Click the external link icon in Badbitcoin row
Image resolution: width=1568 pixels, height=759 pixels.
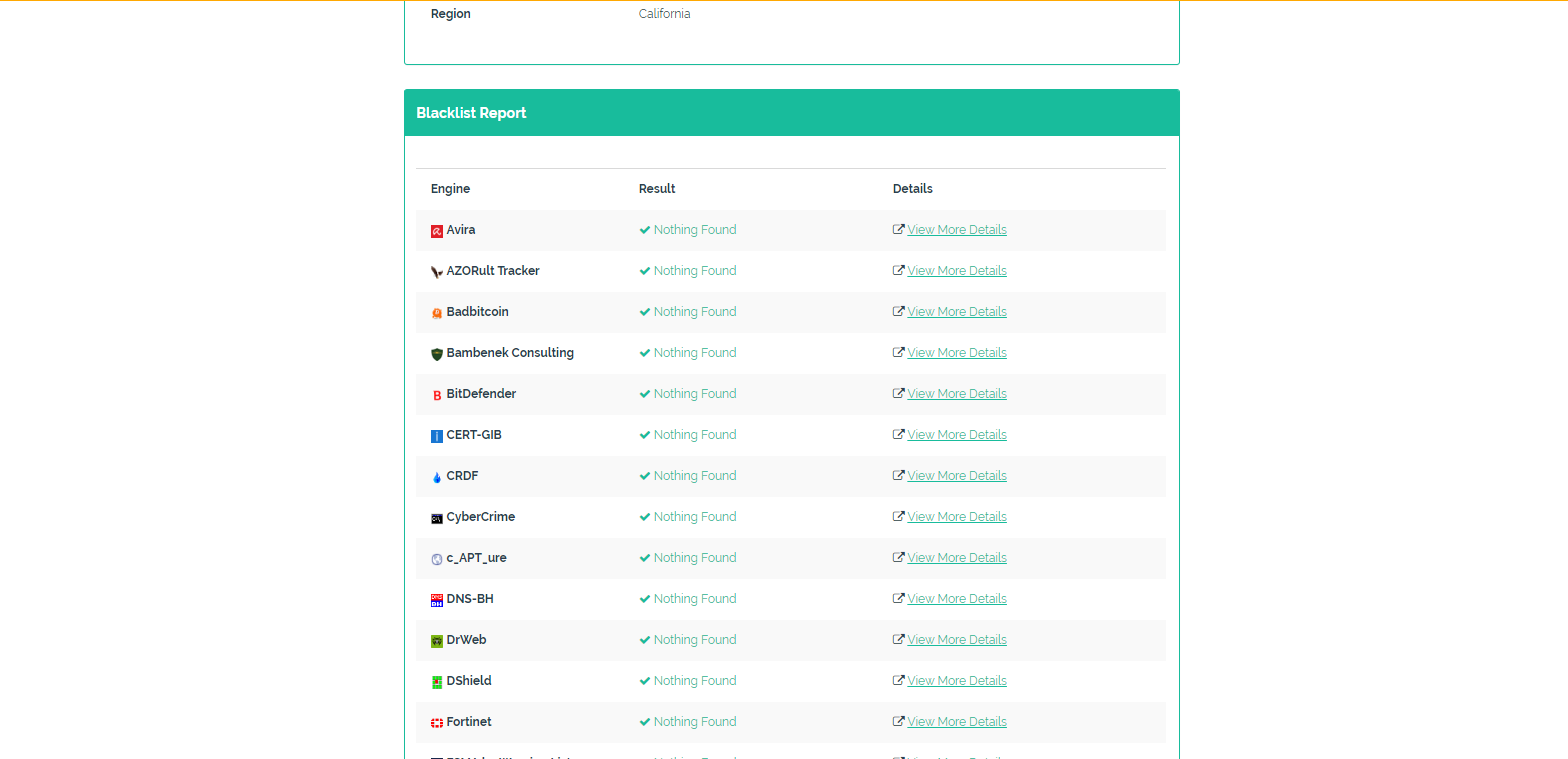(899, 312)
